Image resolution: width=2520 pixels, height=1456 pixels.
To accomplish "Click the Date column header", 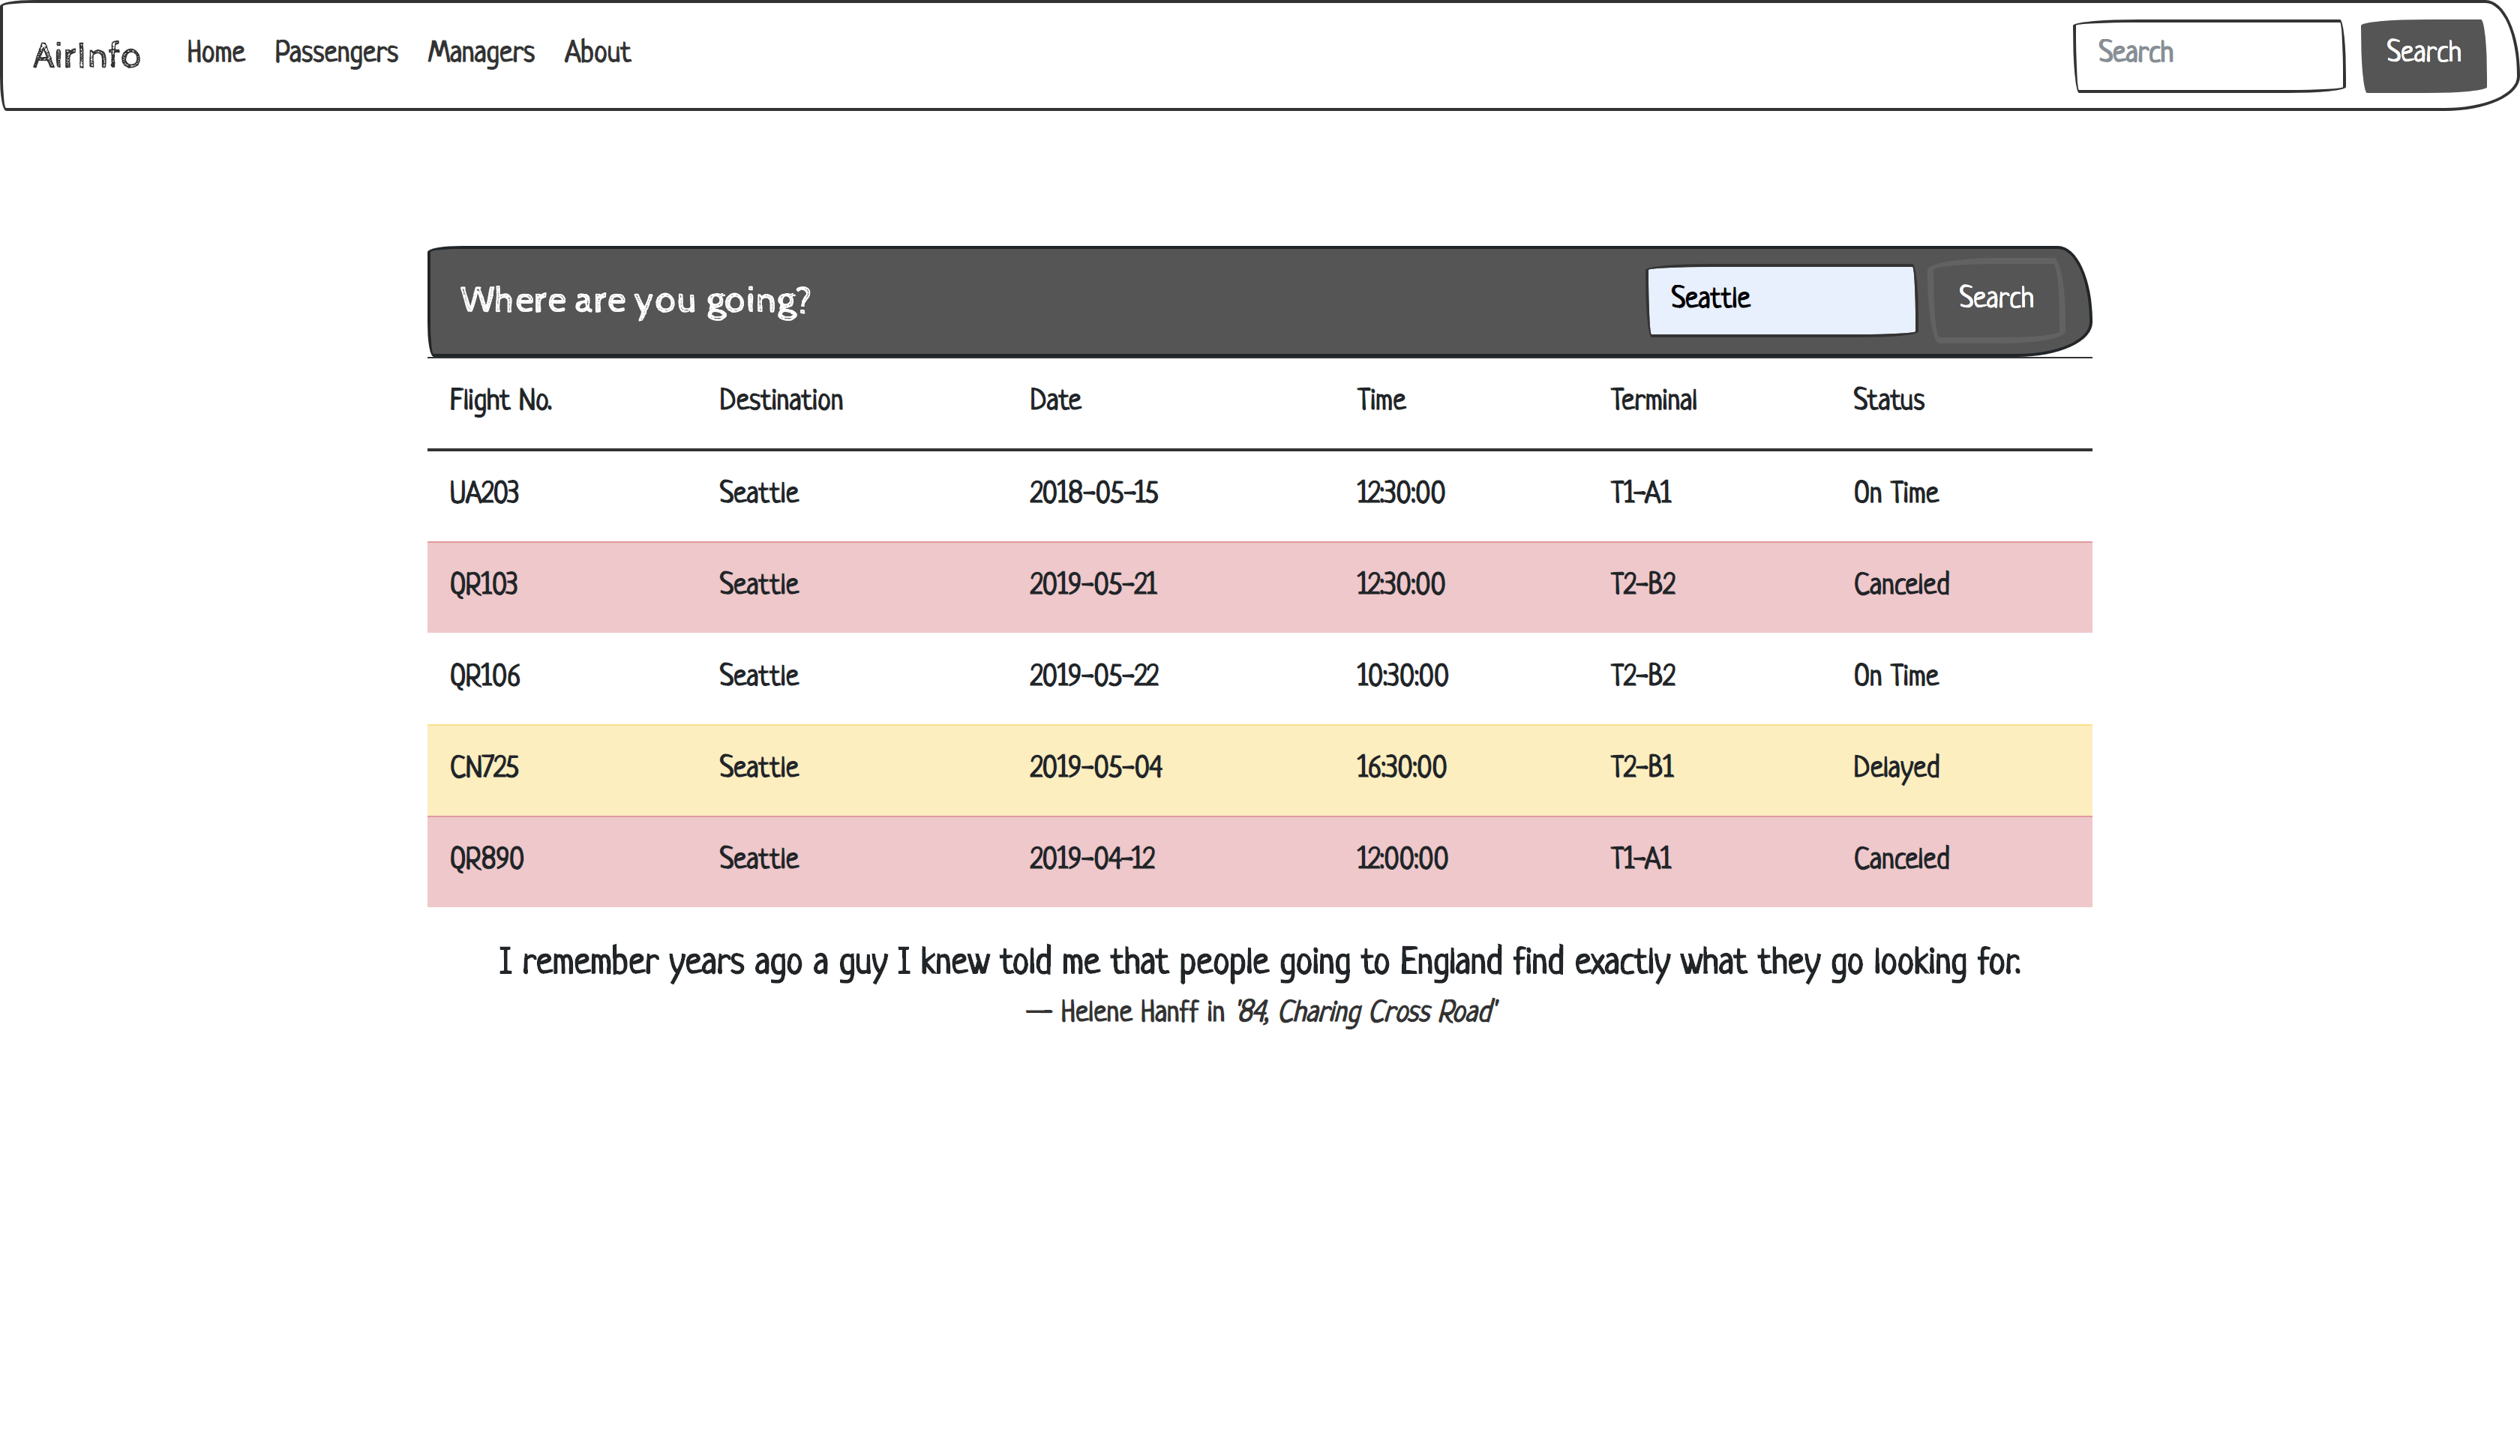I will pyautogui.click(x=1055, y=400).
